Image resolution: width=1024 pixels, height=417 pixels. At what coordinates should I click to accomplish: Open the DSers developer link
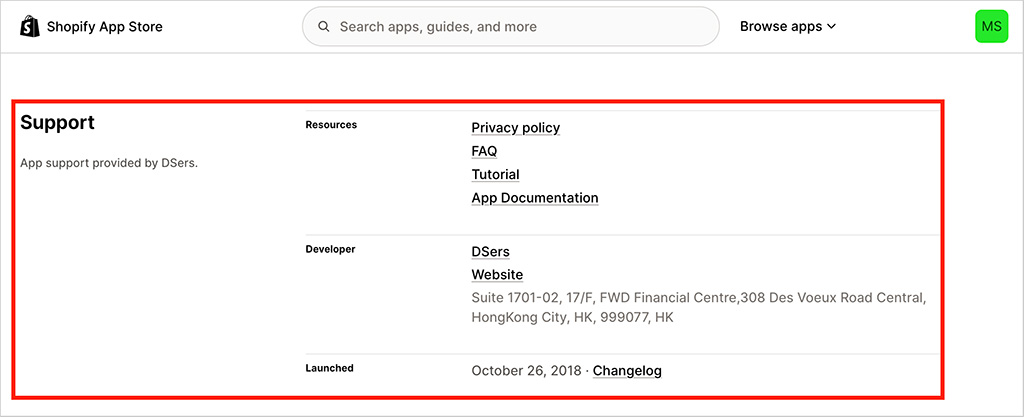coord(490,252)
